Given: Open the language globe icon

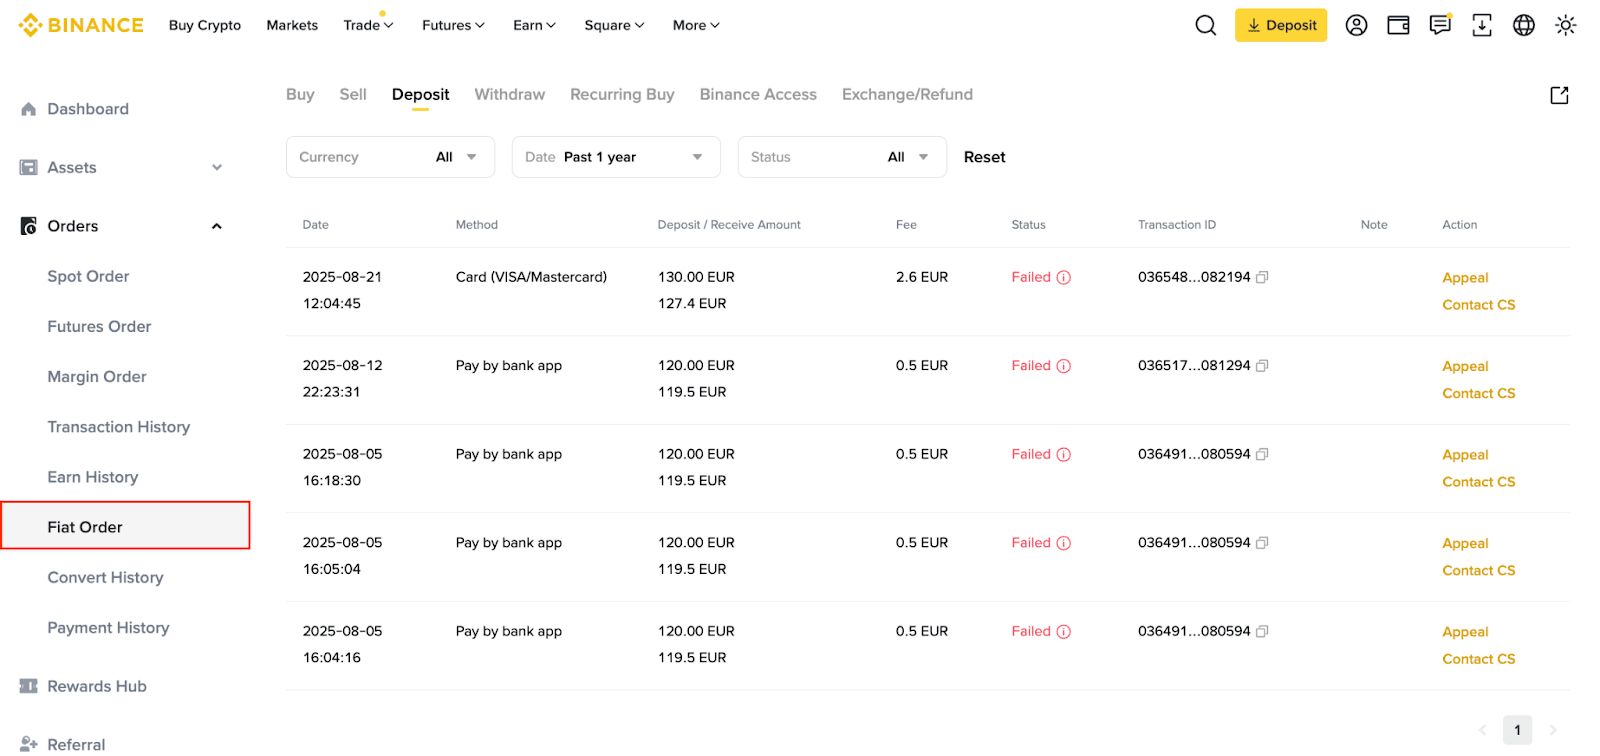Looking at the screenshot, I should click(1523, 25).
